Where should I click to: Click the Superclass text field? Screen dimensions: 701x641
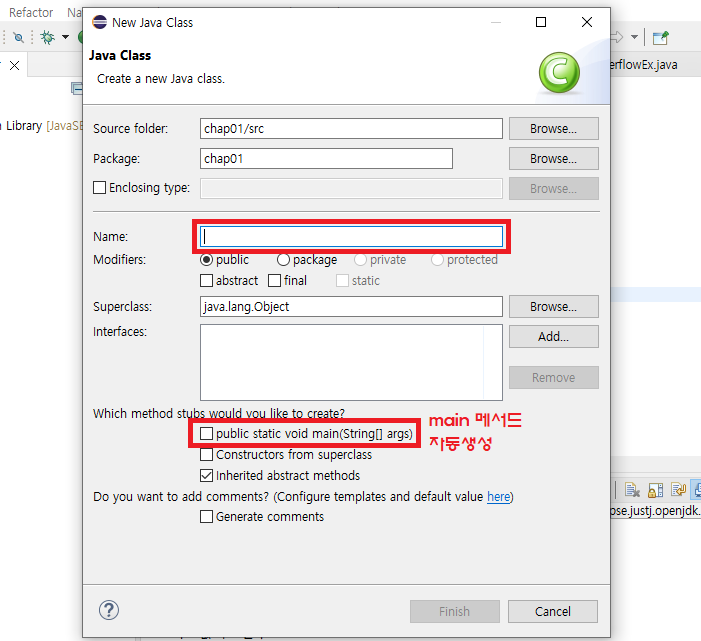tap(351, 307)
